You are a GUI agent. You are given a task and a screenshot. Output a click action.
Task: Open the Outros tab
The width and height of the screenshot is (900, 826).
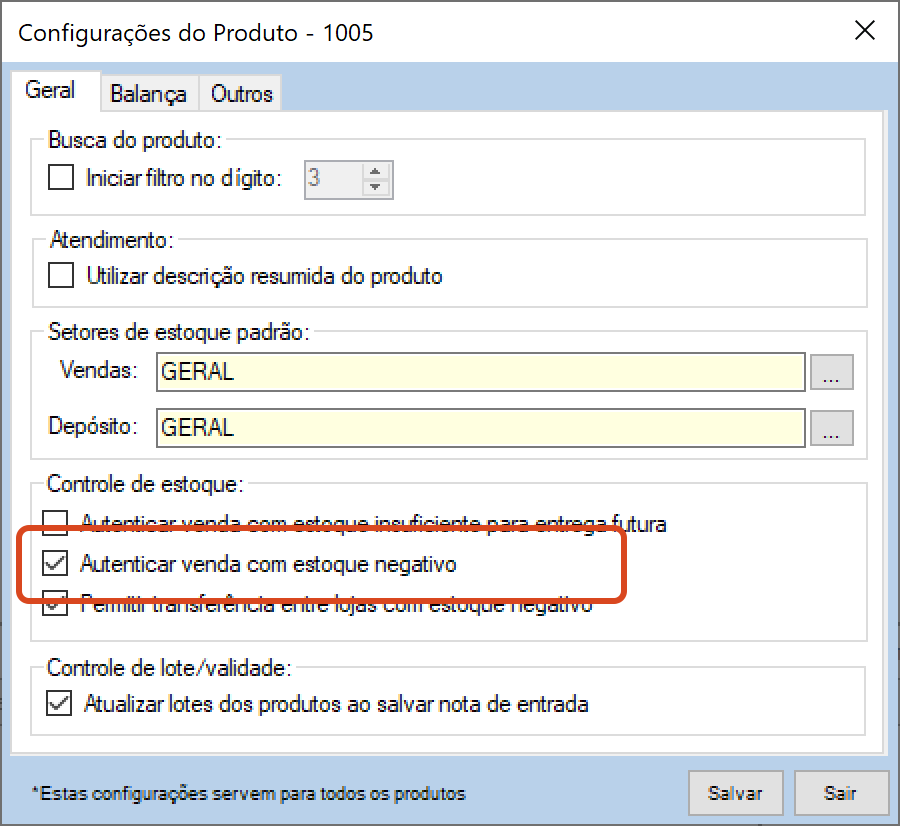[241, 94]
